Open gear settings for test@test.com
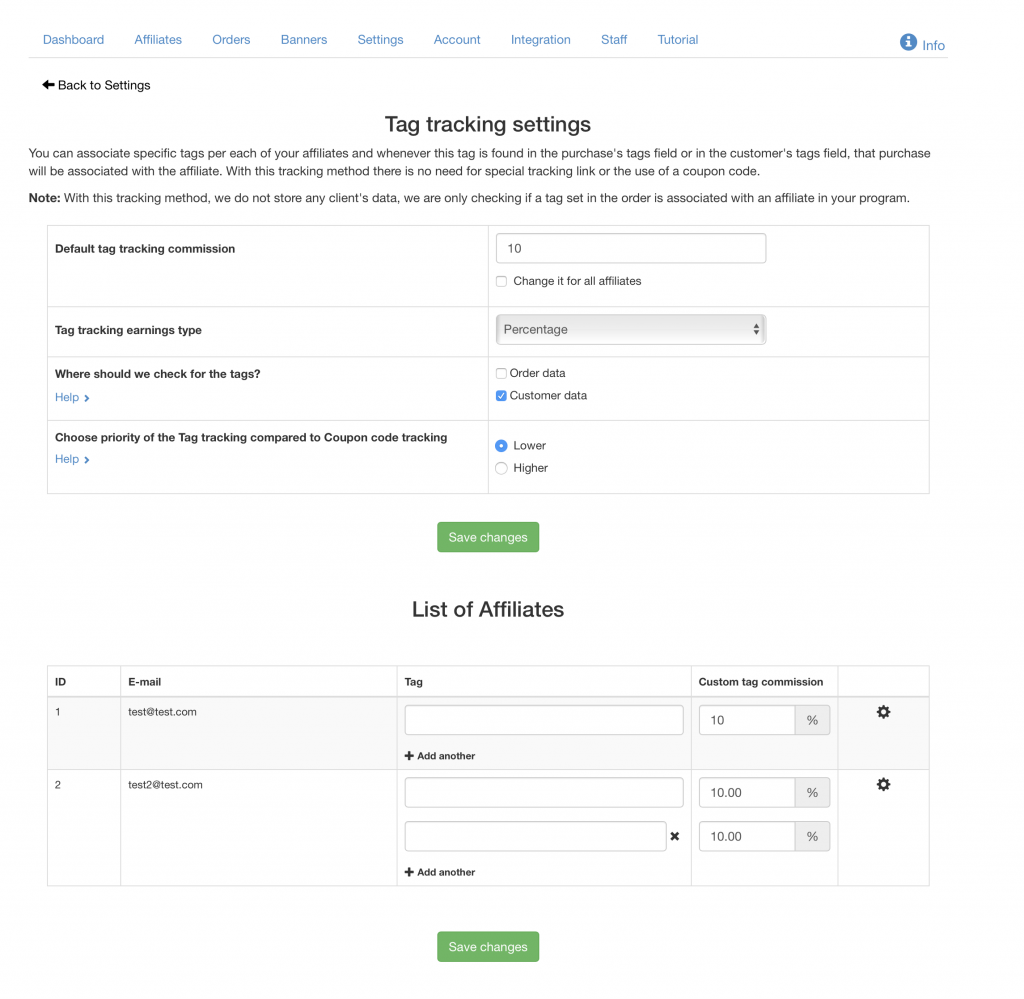This screenshot has height=999, width=1024. point(883,712)
